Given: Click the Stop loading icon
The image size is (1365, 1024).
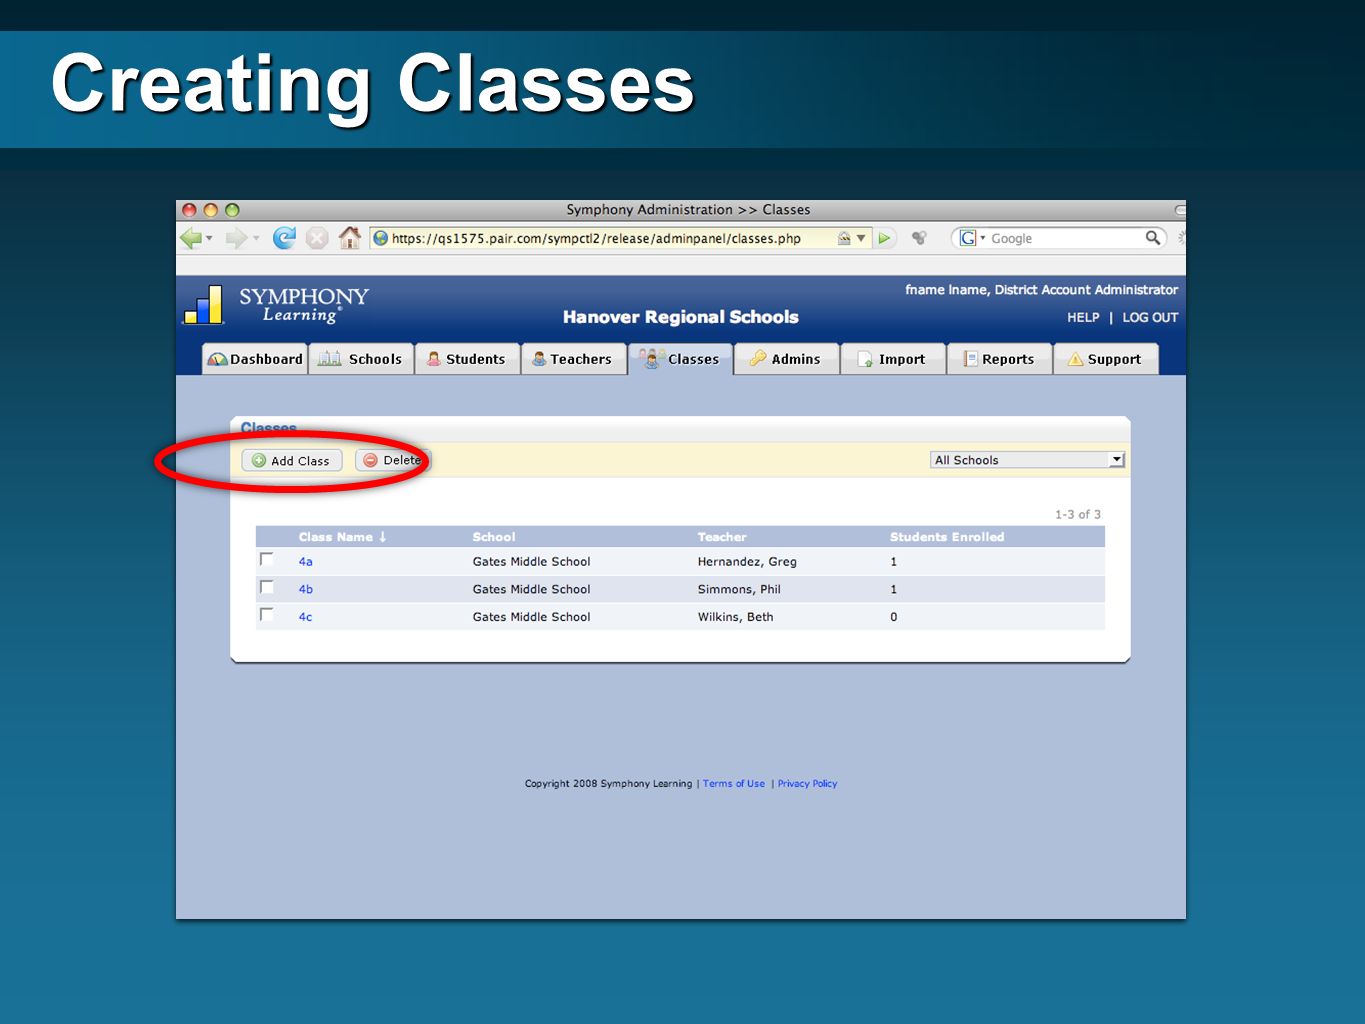Looking at the screenshot, I should [x=317, y=238].
